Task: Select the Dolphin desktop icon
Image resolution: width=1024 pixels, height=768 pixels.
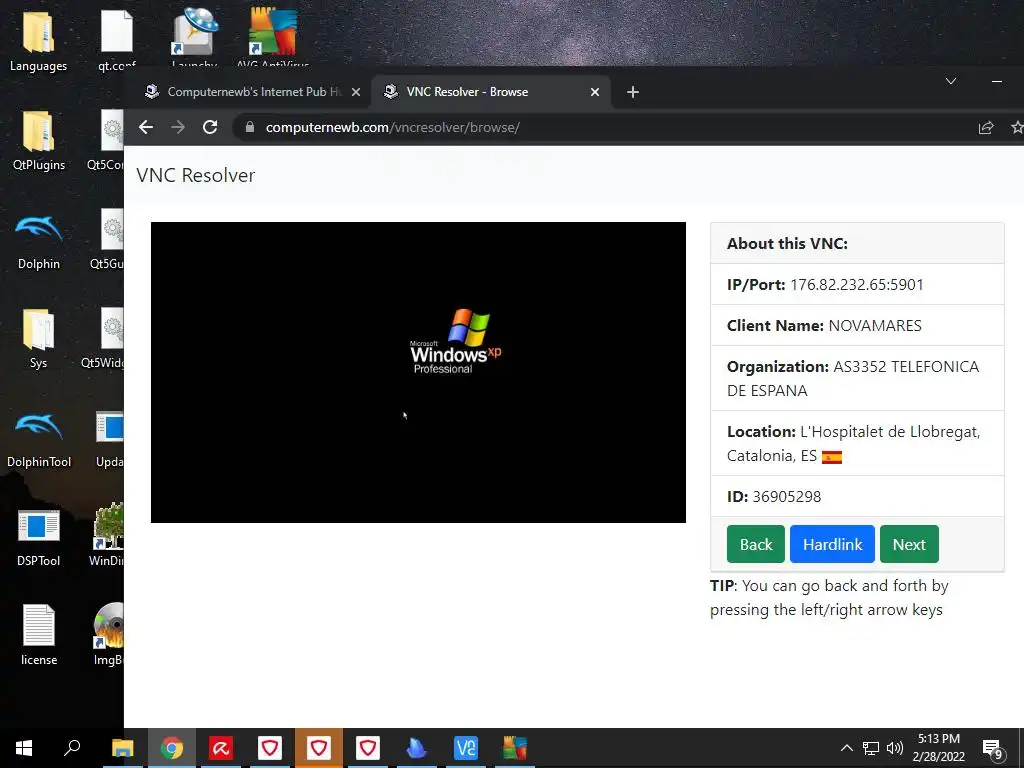Action: coord(39,242)
